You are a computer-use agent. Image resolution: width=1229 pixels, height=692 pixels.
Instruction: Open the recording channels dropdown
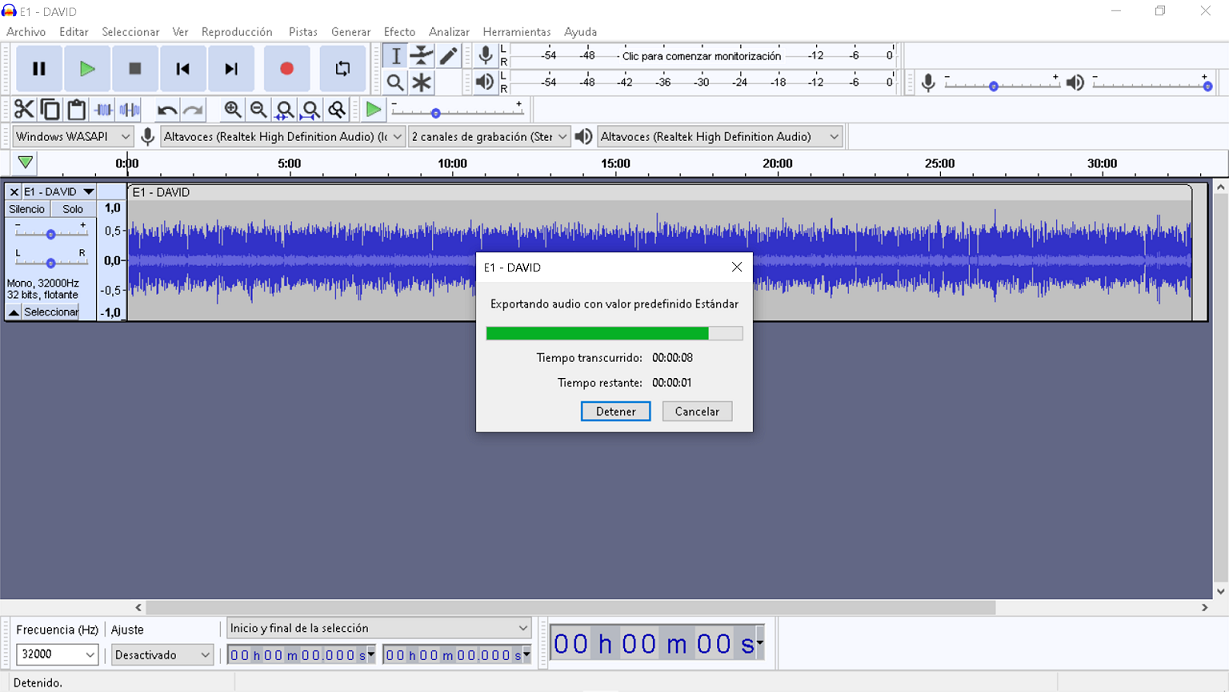(489, 137)
